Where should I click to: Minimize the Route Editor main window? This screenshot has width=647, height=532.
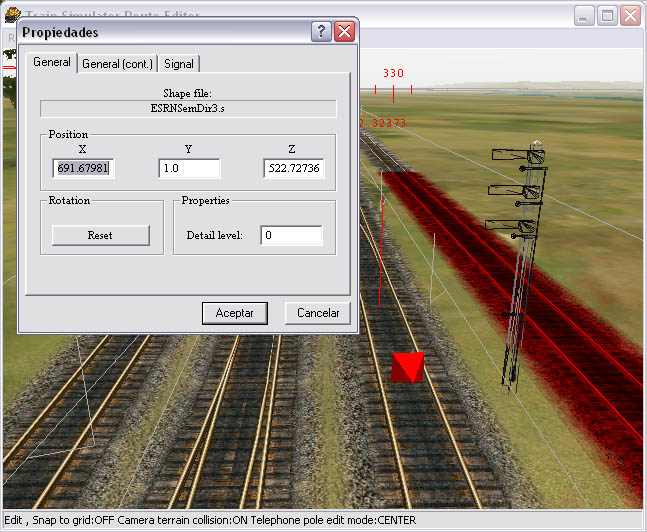584,15
